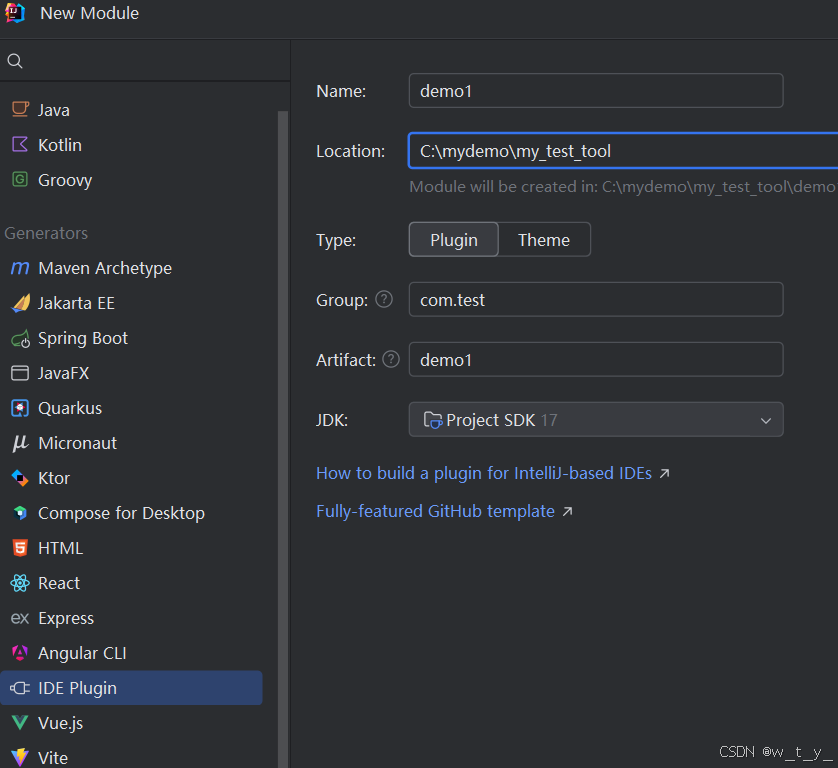
Task: Click the Artifact help question mark
Action: [x=391, y=359]
